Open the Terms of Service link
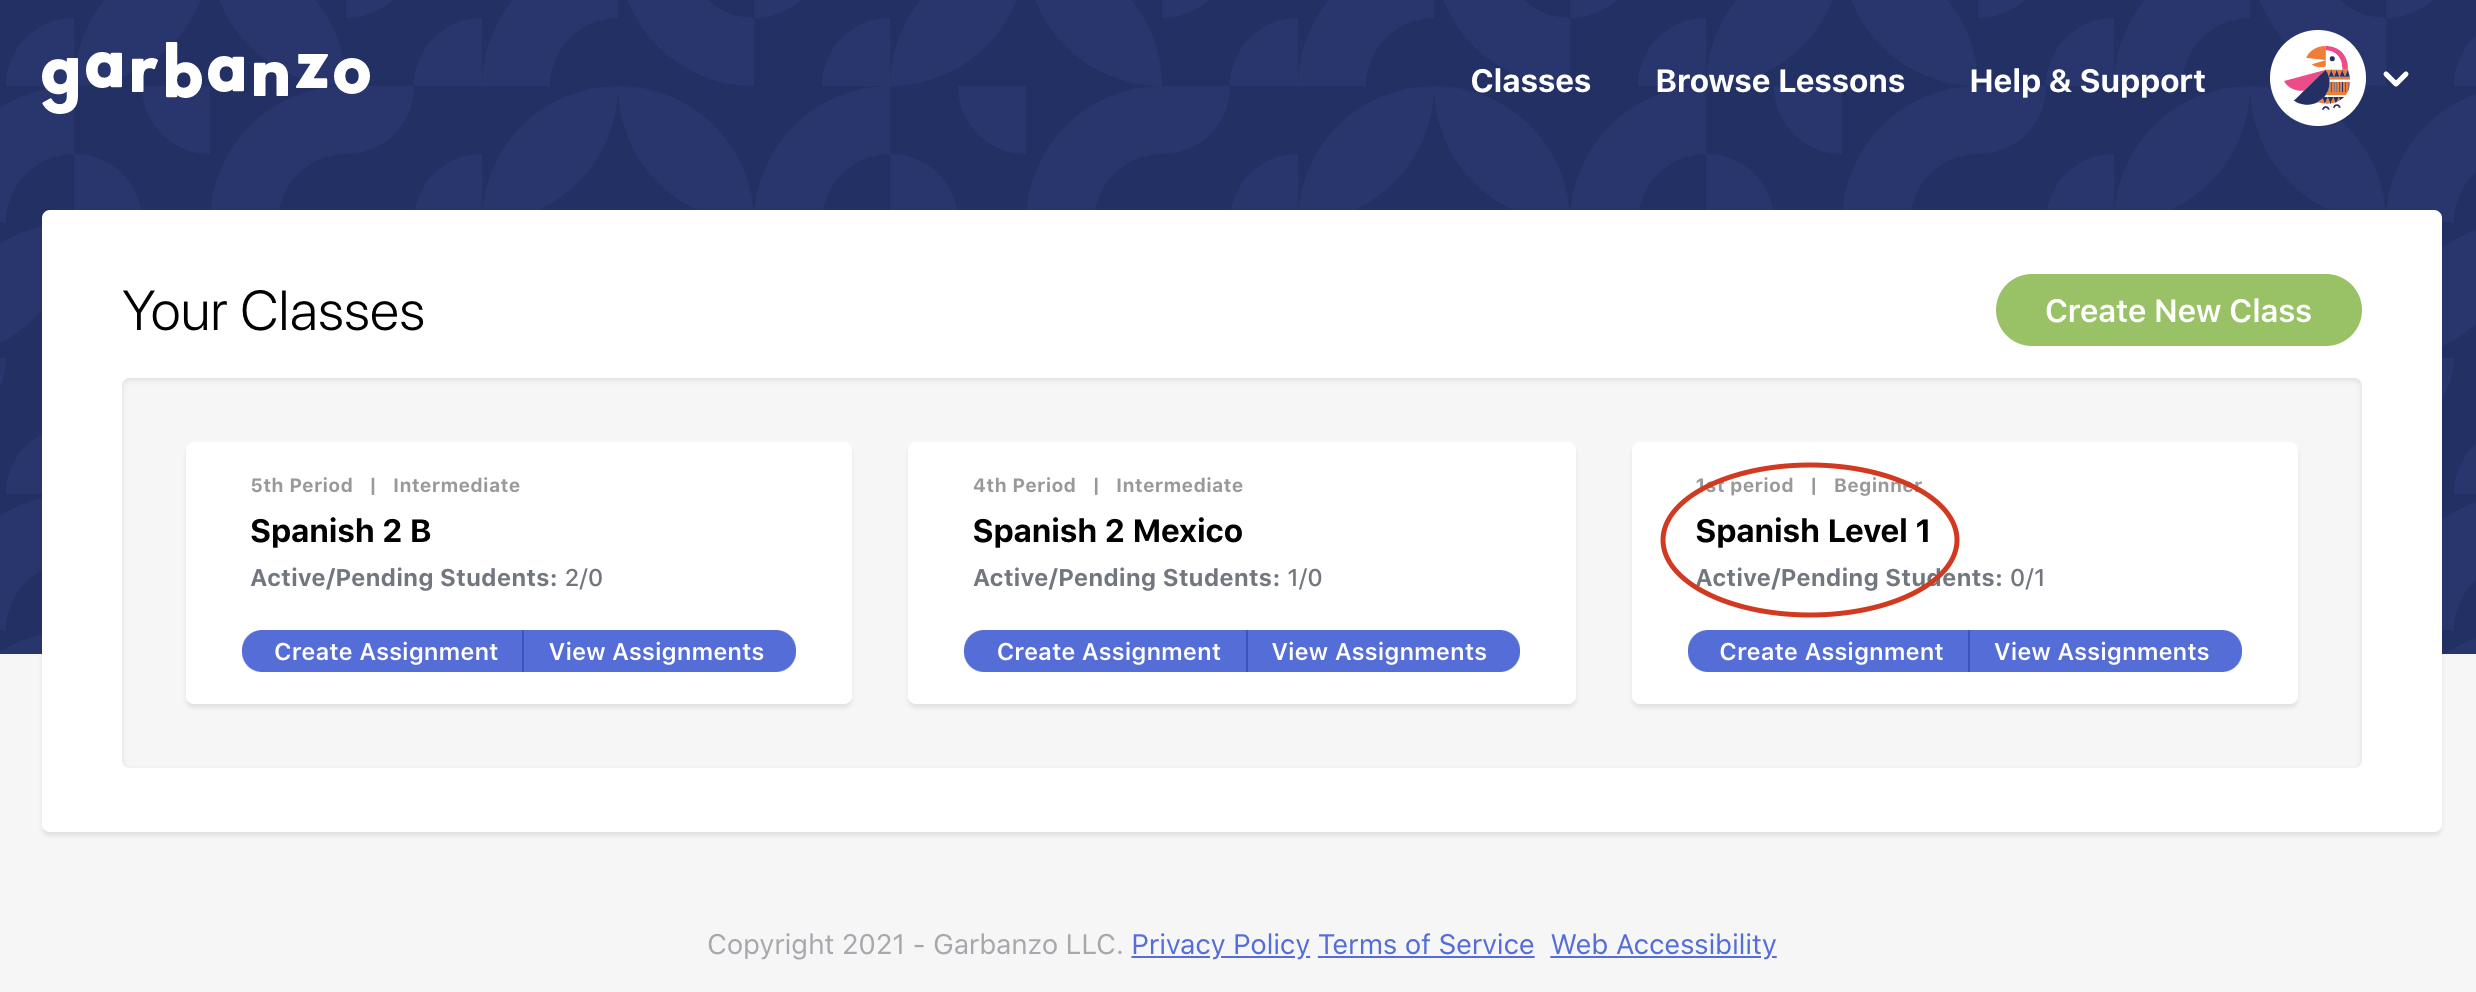 [1426, 944]
